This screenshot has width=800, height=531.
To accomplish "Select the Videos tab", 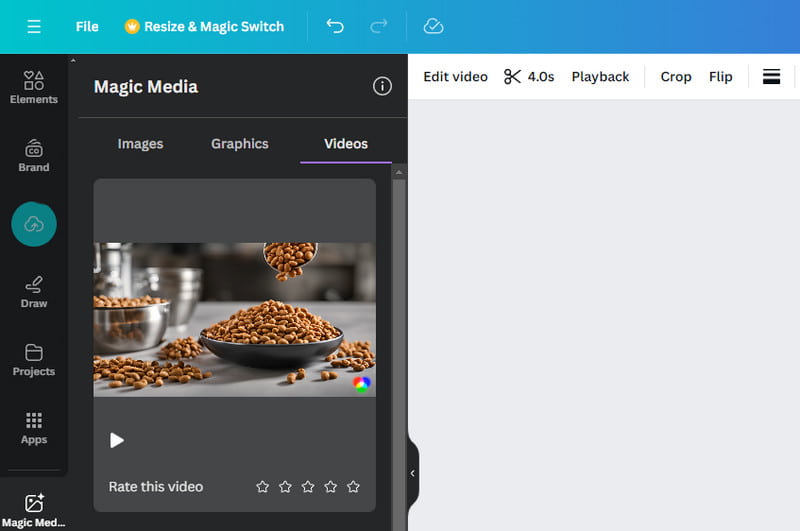I will [x=346, y=144].
